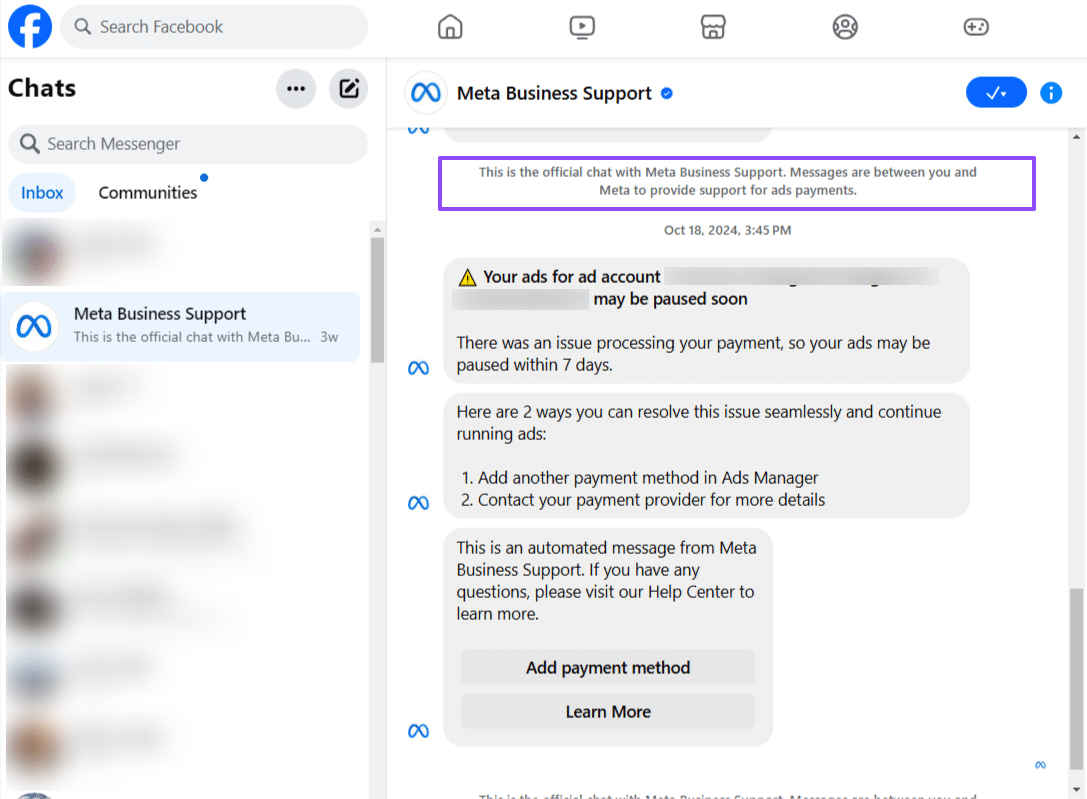Image resolution: width=1087 pixels, height=799 pixels.
Task: Click the 'Your ads for ad account' message heading
Action: coord(572,276)
